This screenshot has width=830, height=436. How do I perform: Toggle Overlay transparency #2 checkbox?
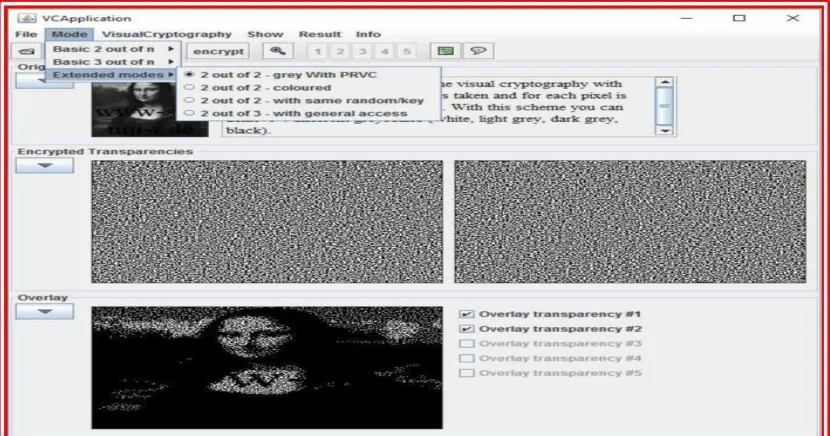[466, 329]
